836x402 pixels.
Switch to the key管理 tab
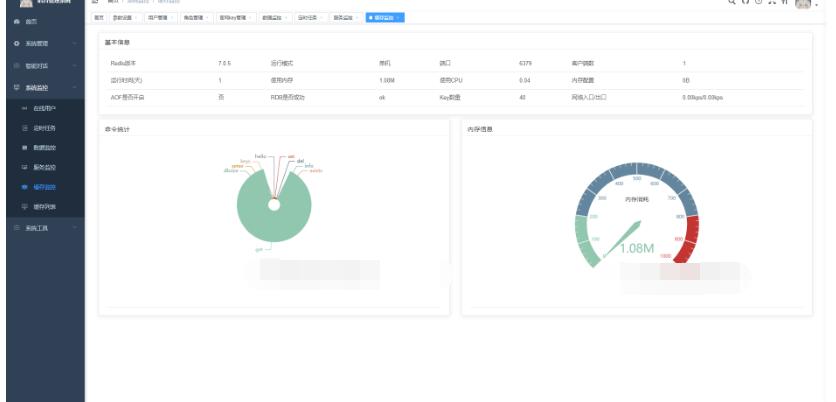[x=236, y=18]
